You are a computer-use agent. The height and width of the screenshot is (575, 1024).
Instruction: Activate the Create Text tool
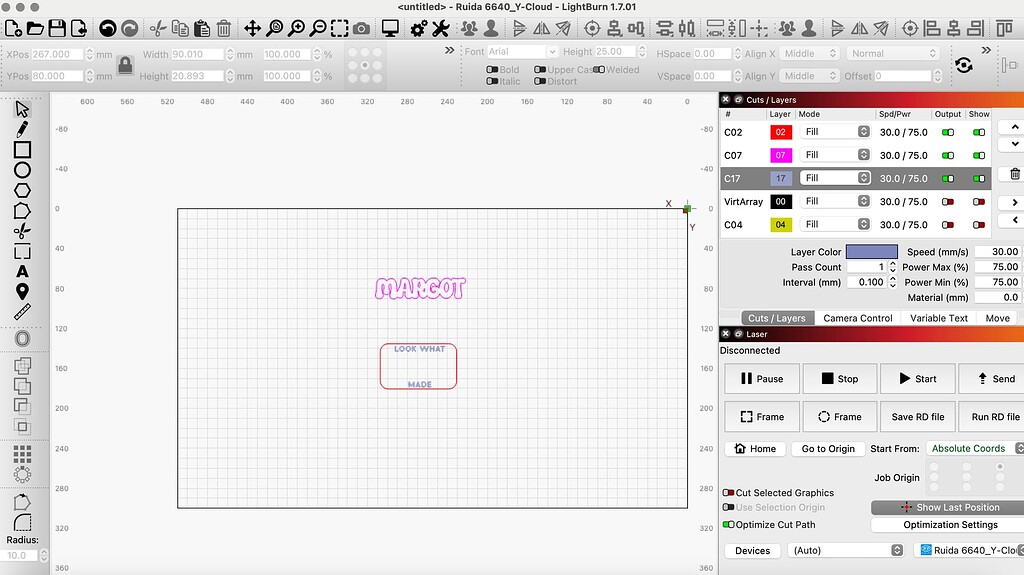22,271
